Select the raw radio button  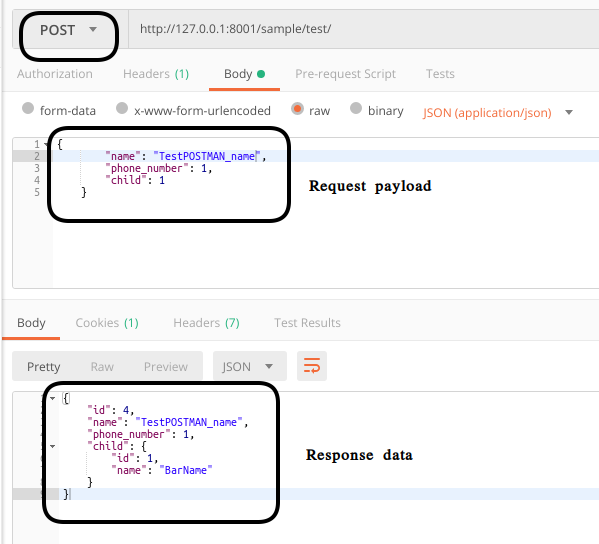[x=297, y=109]
